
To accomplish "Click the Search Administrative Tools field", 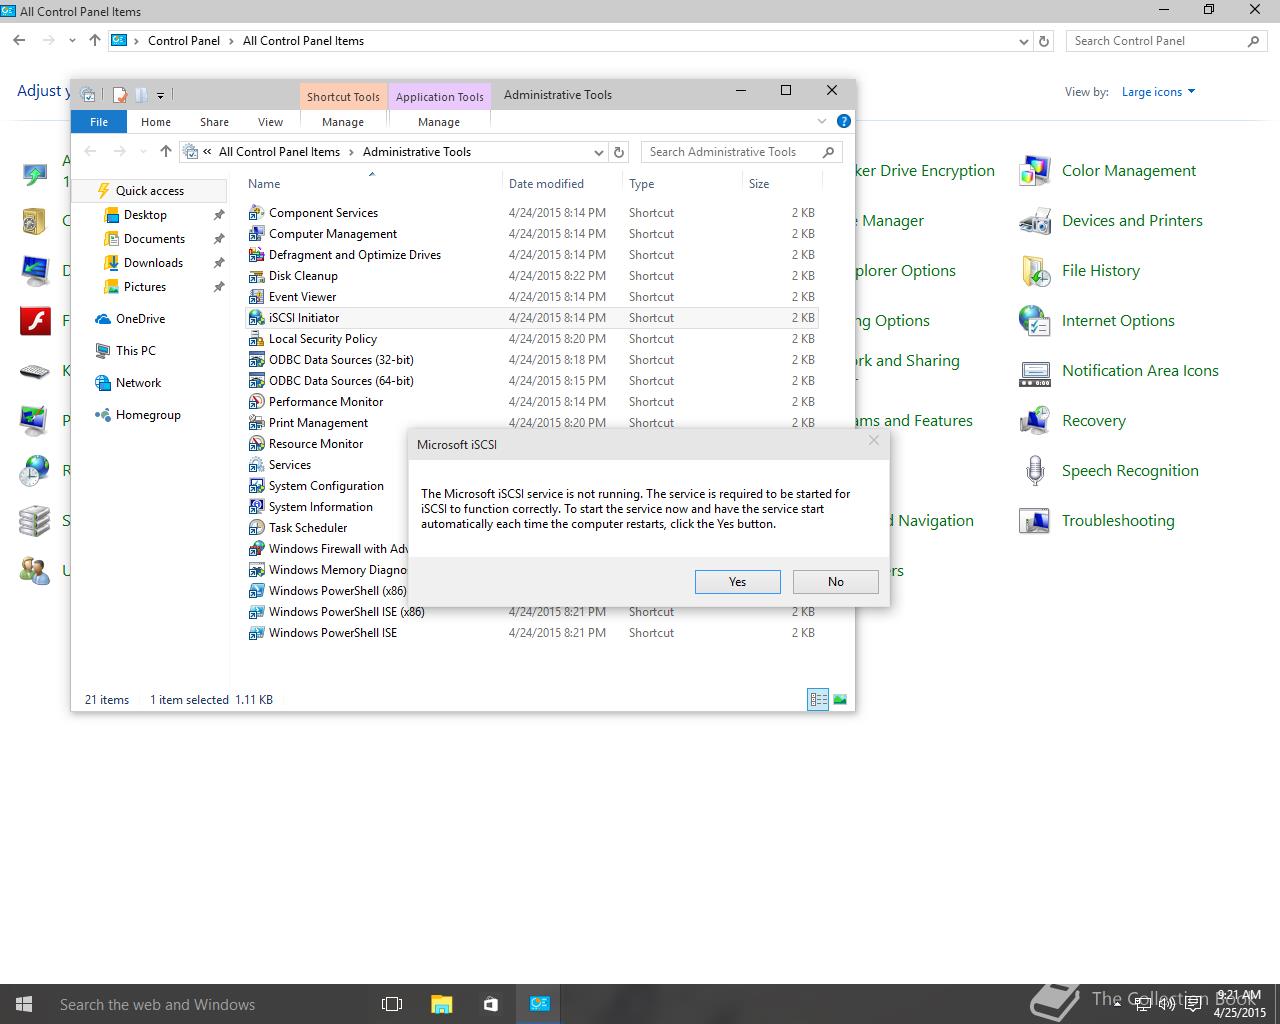I will coord(741,152).
